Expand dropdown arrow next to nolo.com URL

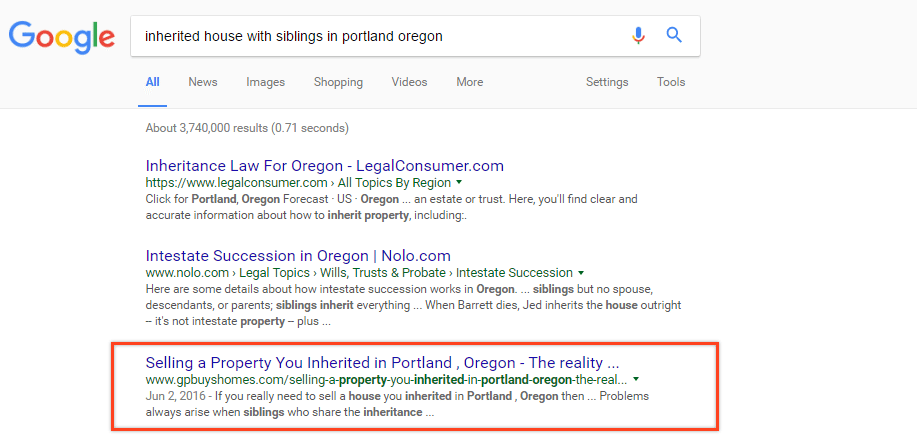(581, 273)
